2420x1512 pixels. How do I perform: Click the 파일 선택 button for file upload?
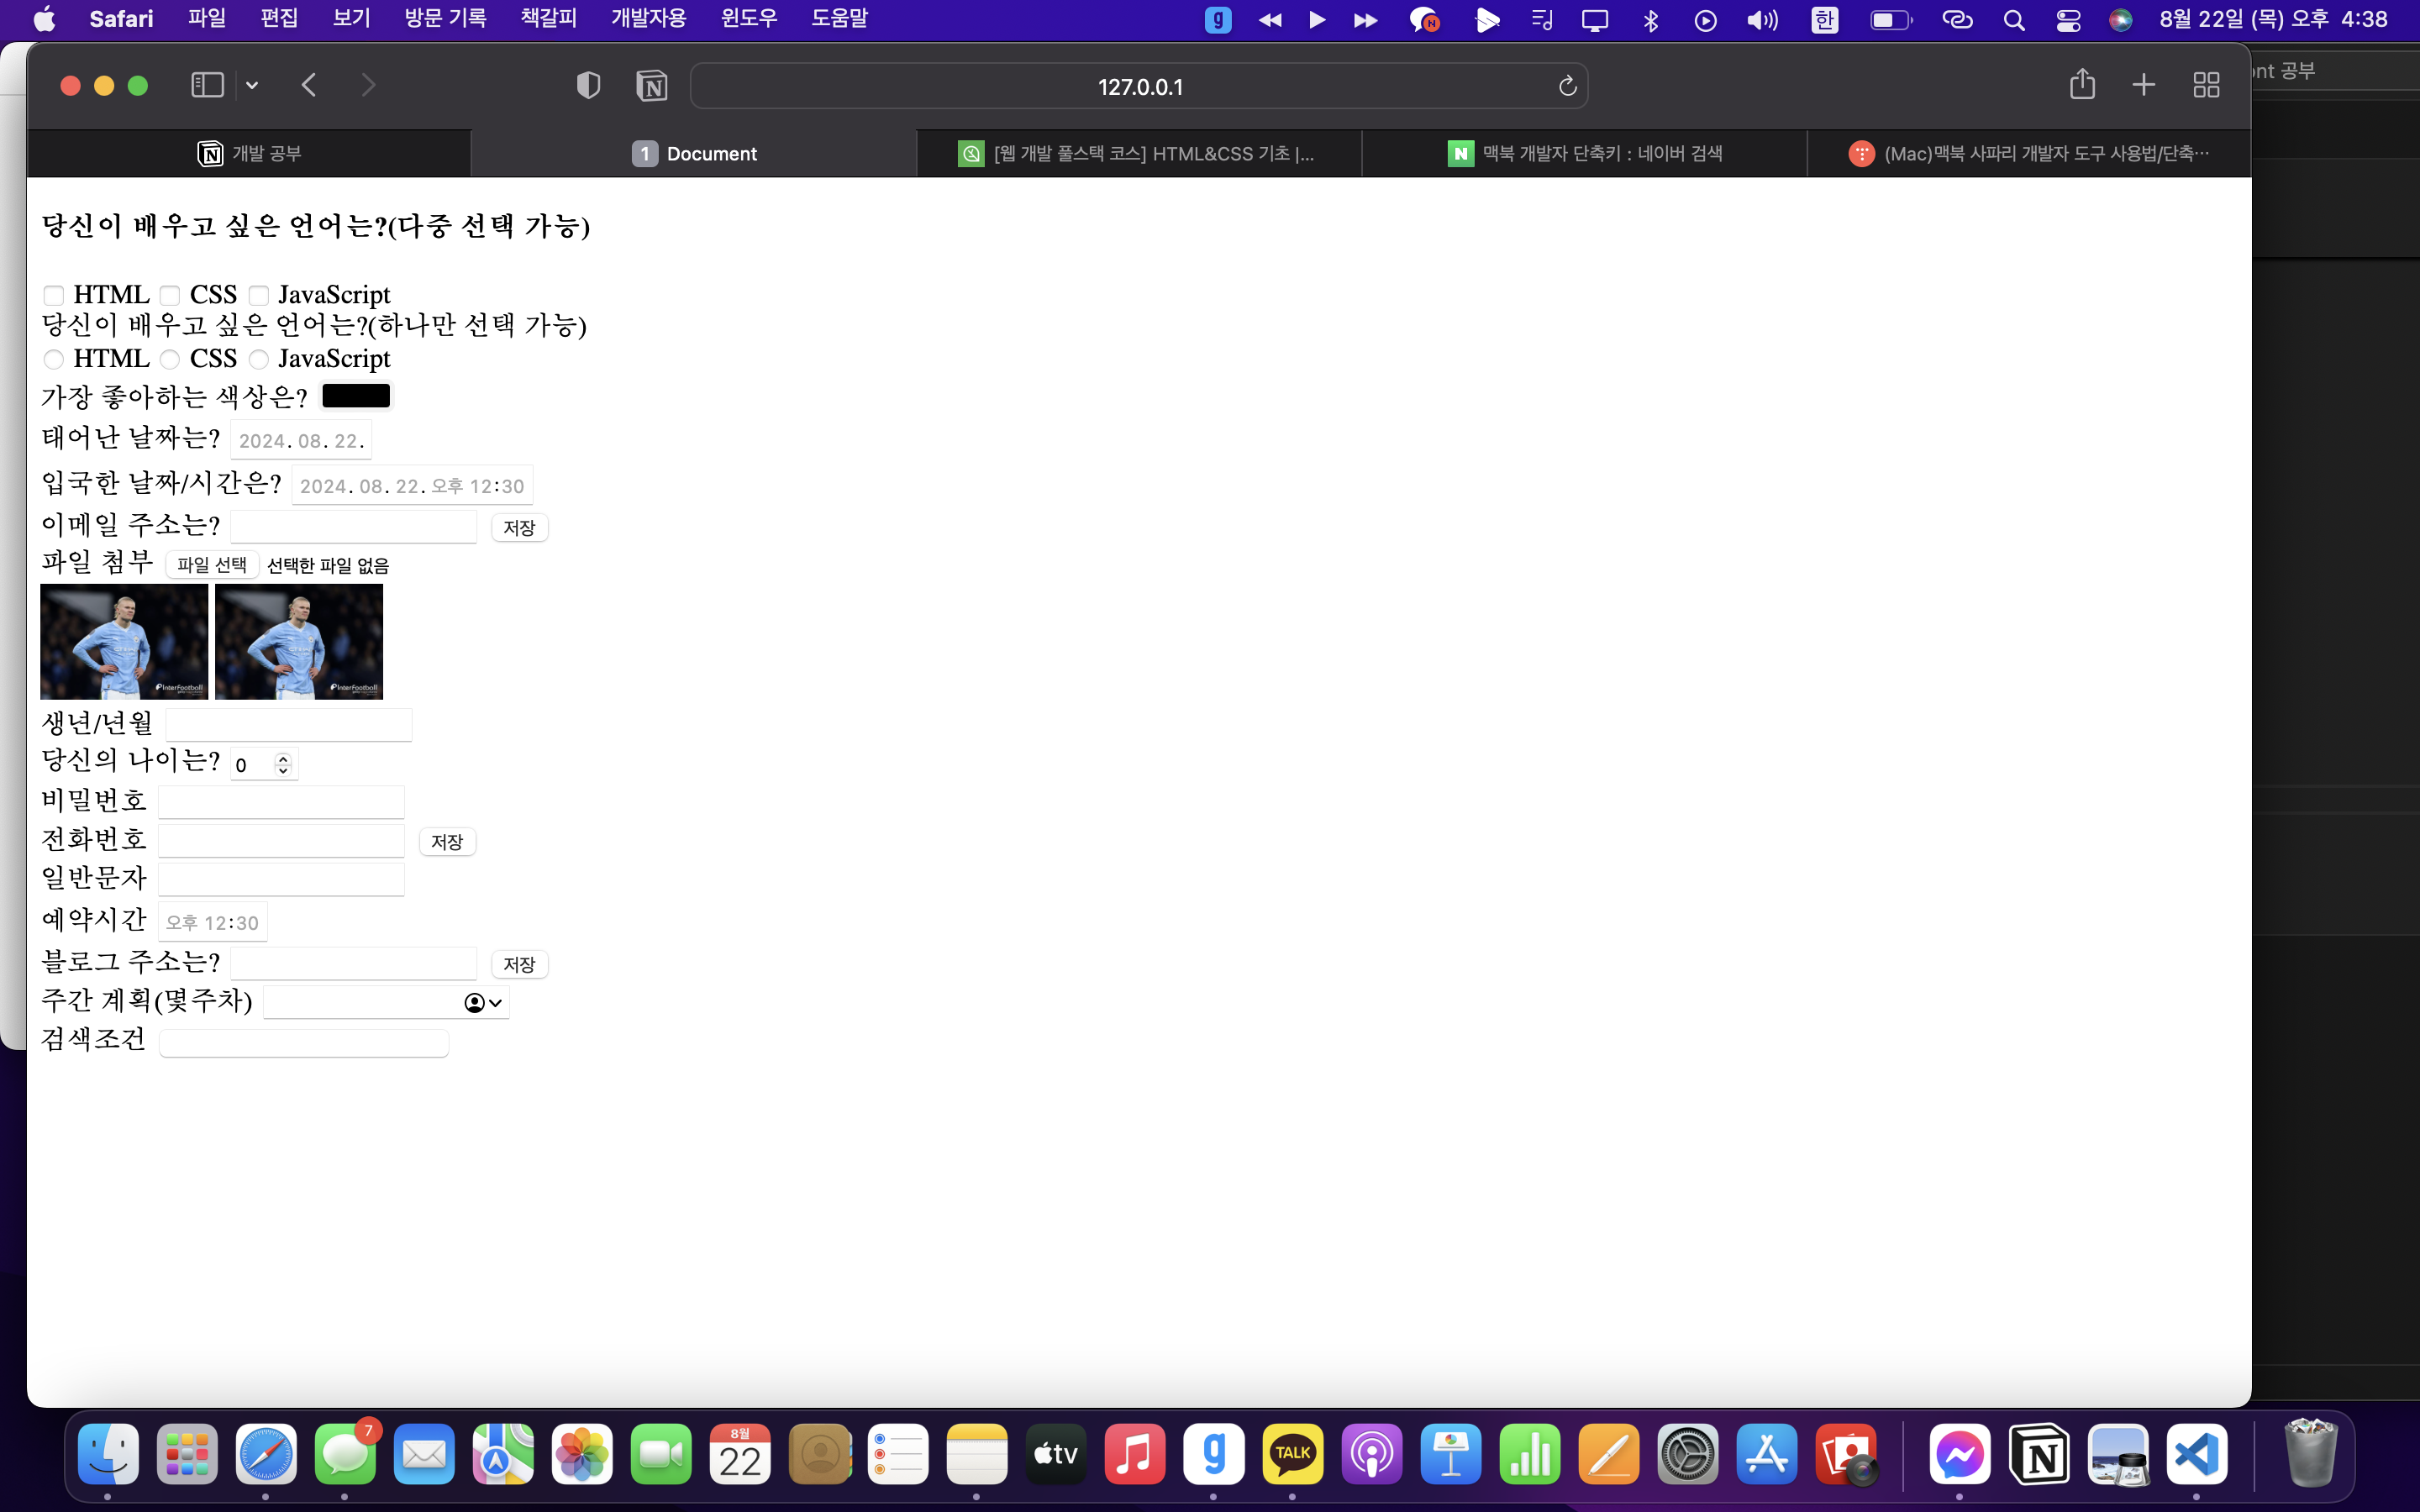[209, 564]
